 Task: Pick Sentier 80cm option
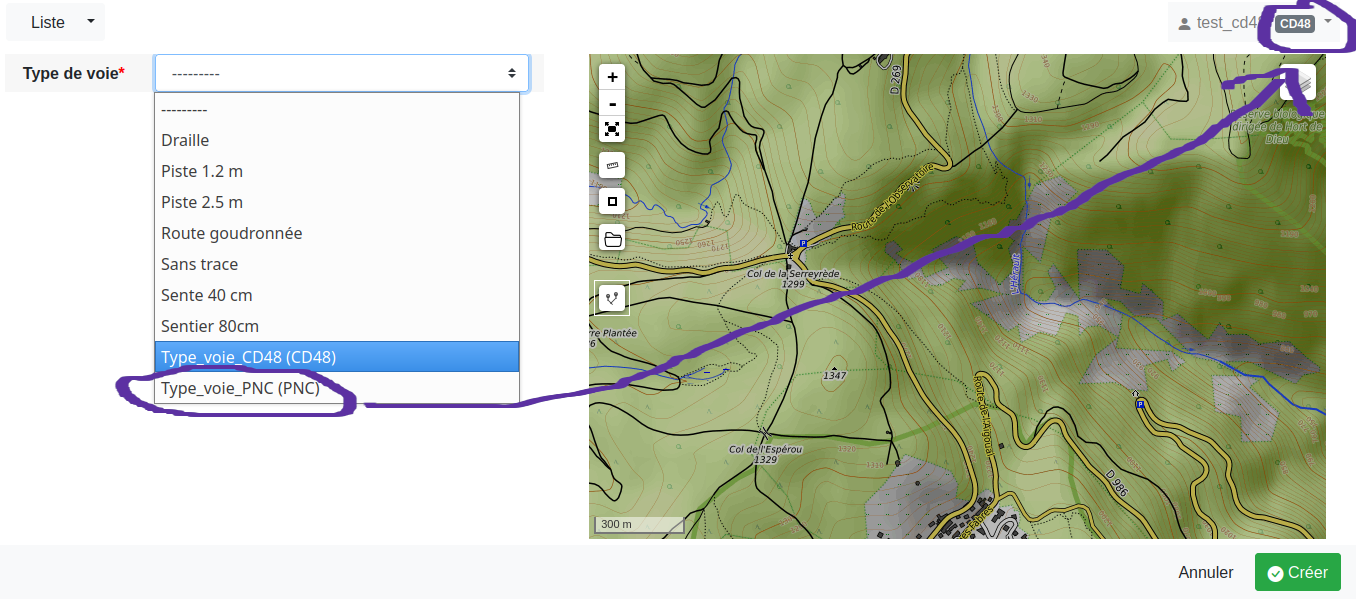tap(337, 326)
